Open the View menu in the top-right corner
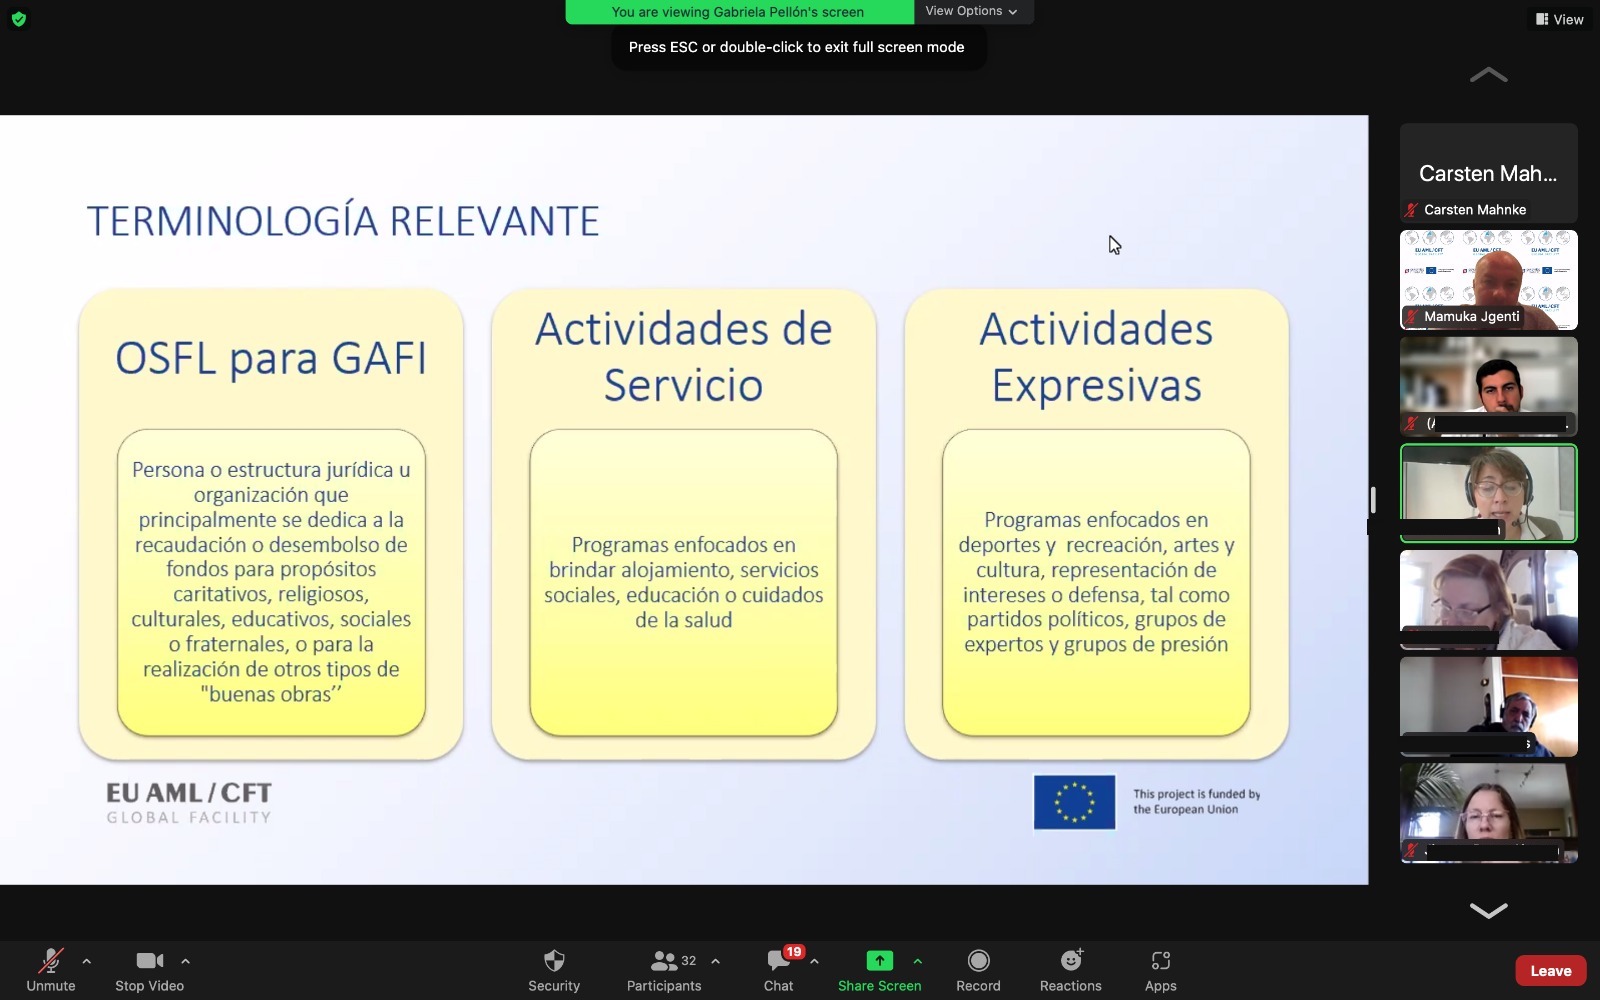This screenshot has width=1600, height=1000. 1559,19
